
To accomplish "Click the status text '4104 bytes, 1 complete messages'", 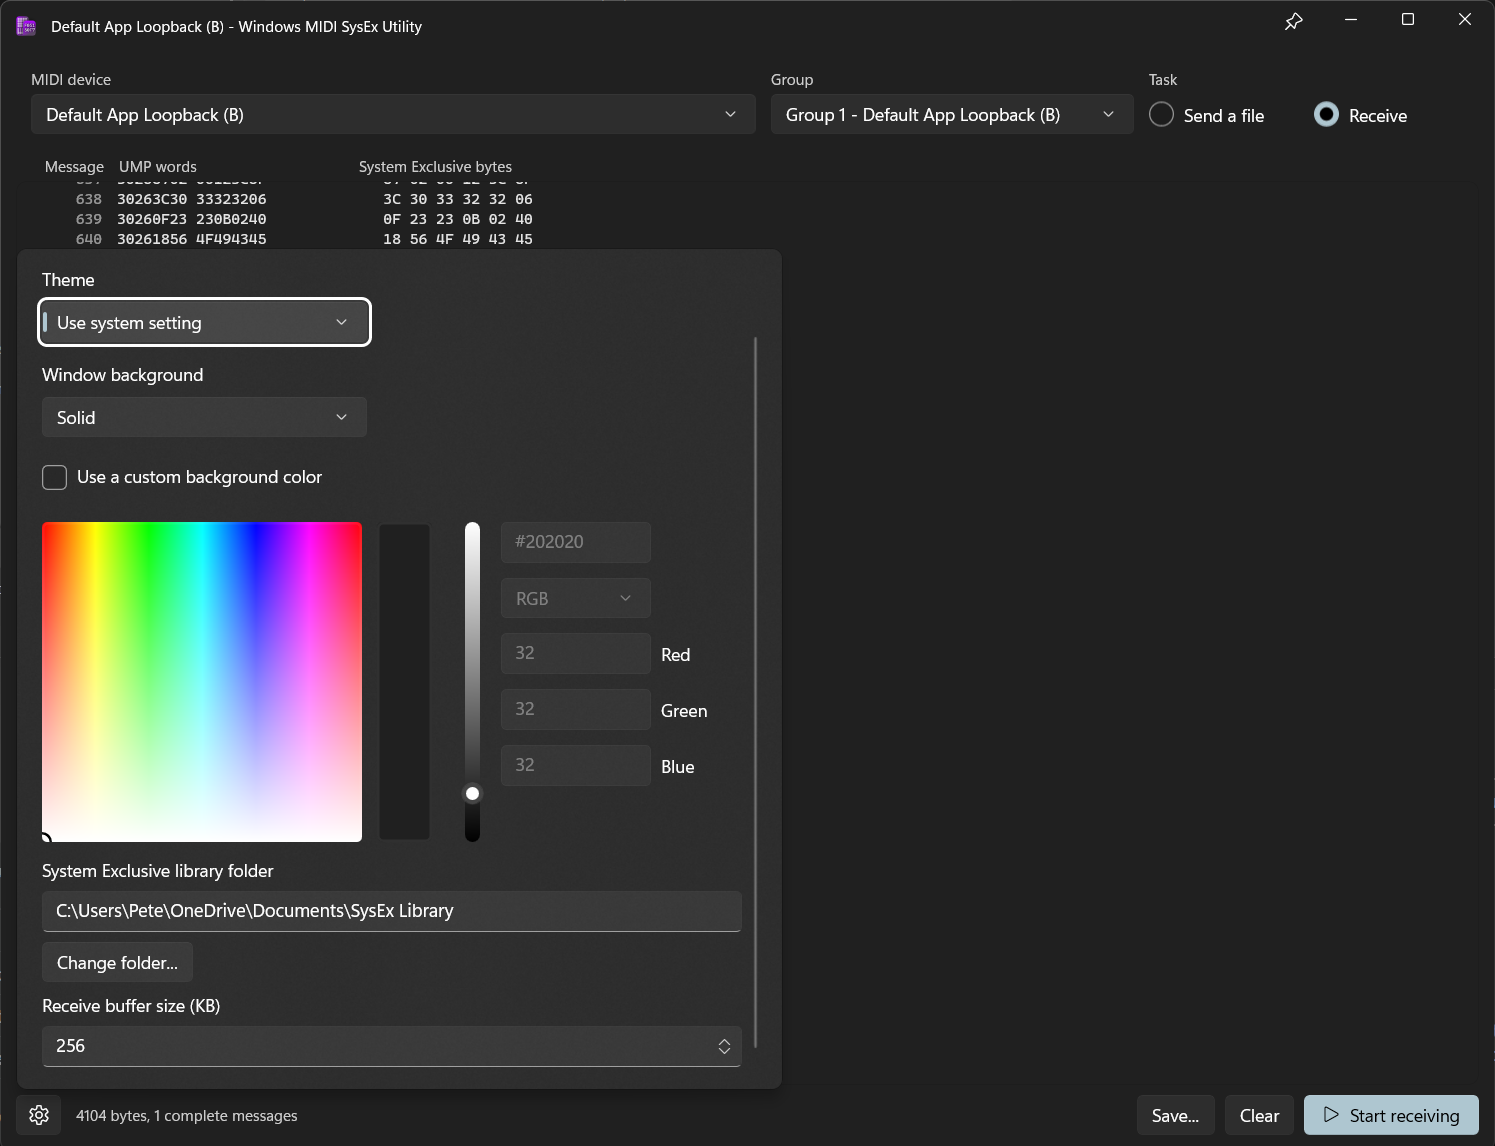I will pos(187,1115).
